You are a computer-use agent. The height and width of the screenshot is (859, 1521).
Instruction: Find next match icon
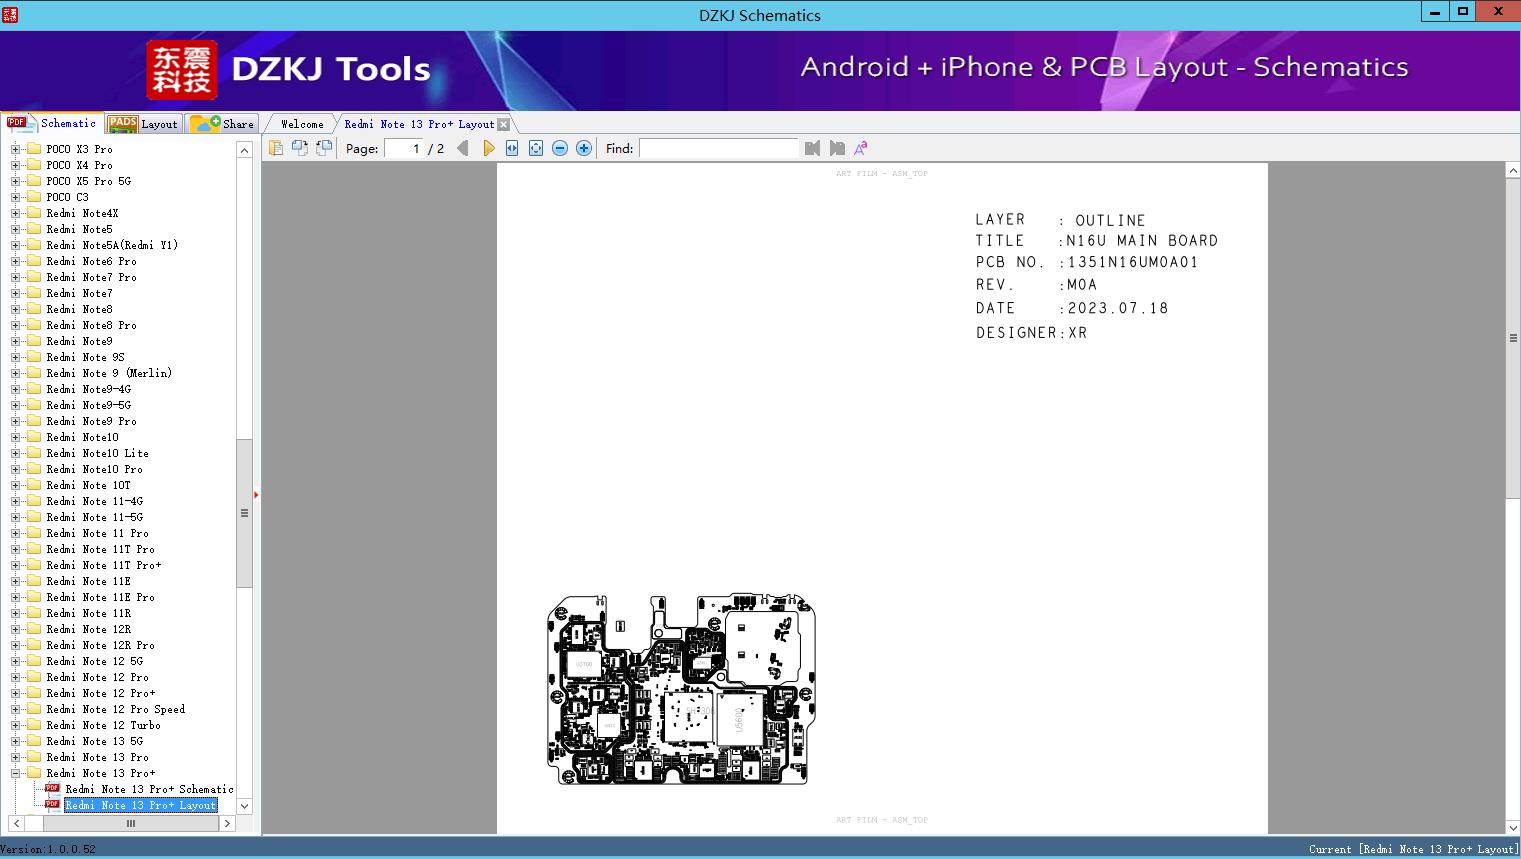[x=837, y=148]
